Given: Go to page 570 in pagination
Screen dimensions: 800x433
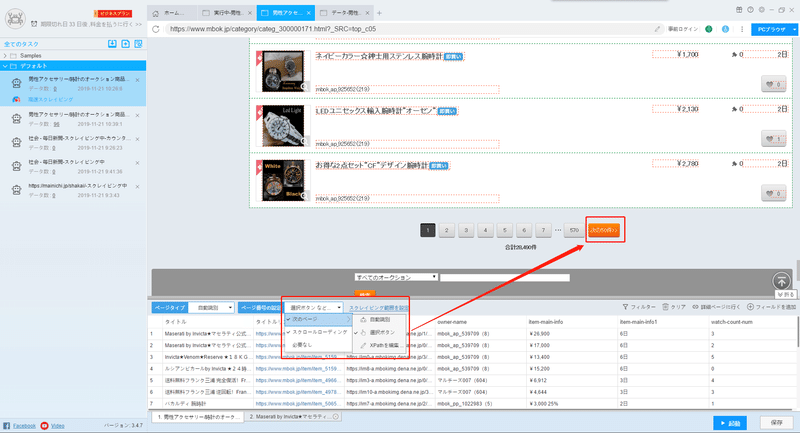Looking at the screenshot, I should pyautogui.click(x=574, y=231).
